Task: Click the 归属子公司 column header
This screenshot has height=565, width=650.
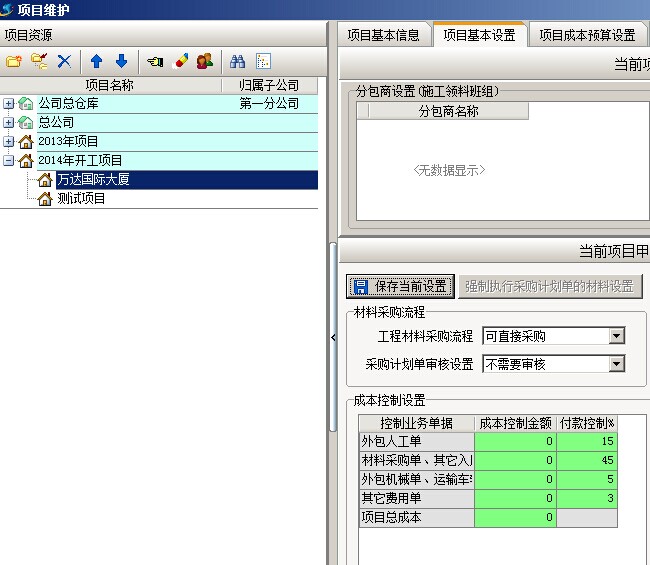Action: [269, 86]
